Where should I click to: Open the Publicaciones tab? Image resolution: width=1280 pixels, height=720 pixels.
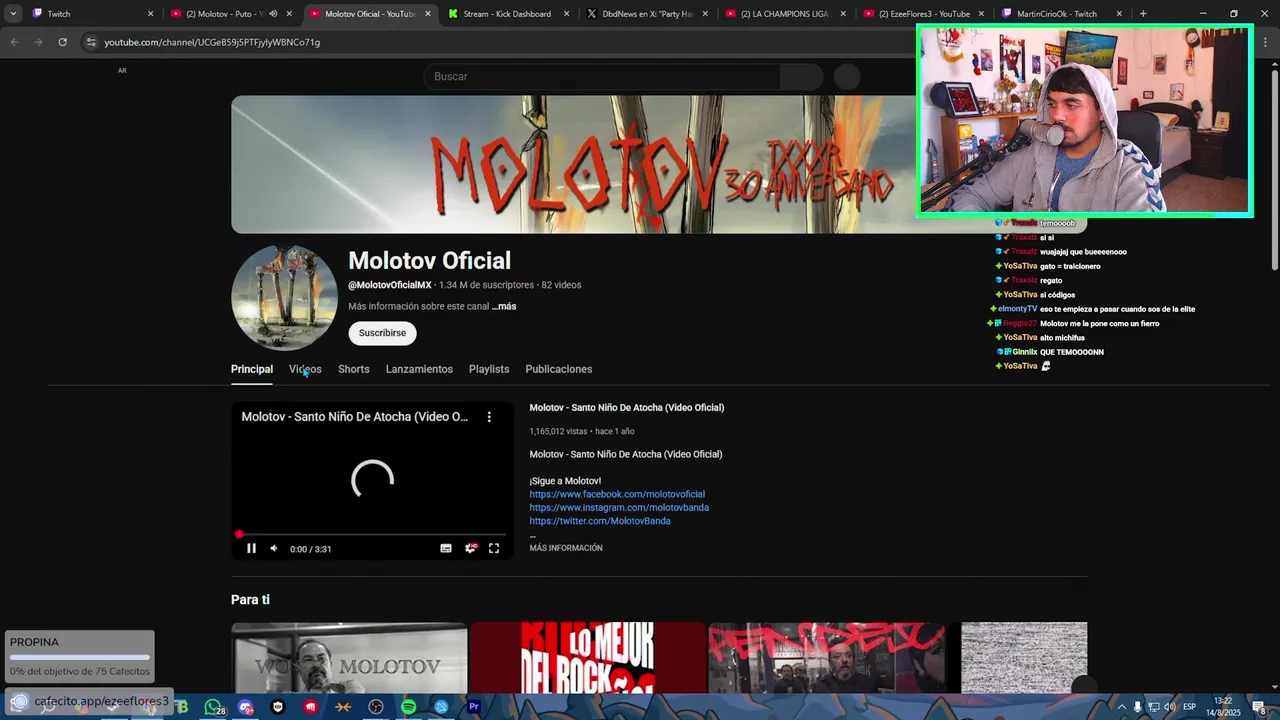tap(559, 369)
